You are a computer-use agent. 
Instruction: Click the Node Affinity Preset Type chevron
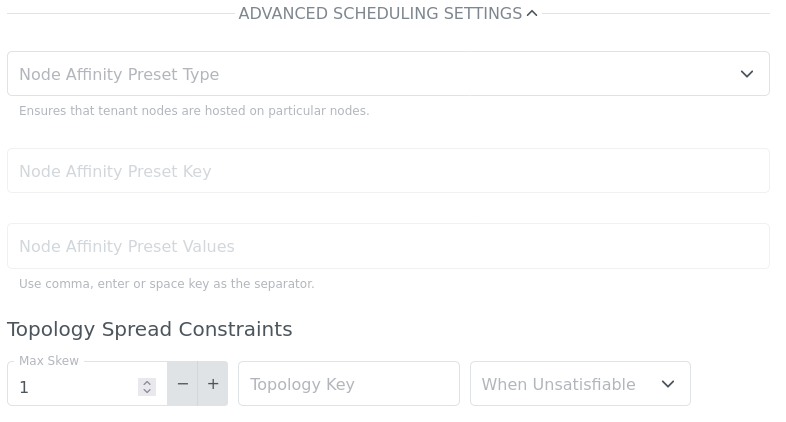click(x=746, y=74)
